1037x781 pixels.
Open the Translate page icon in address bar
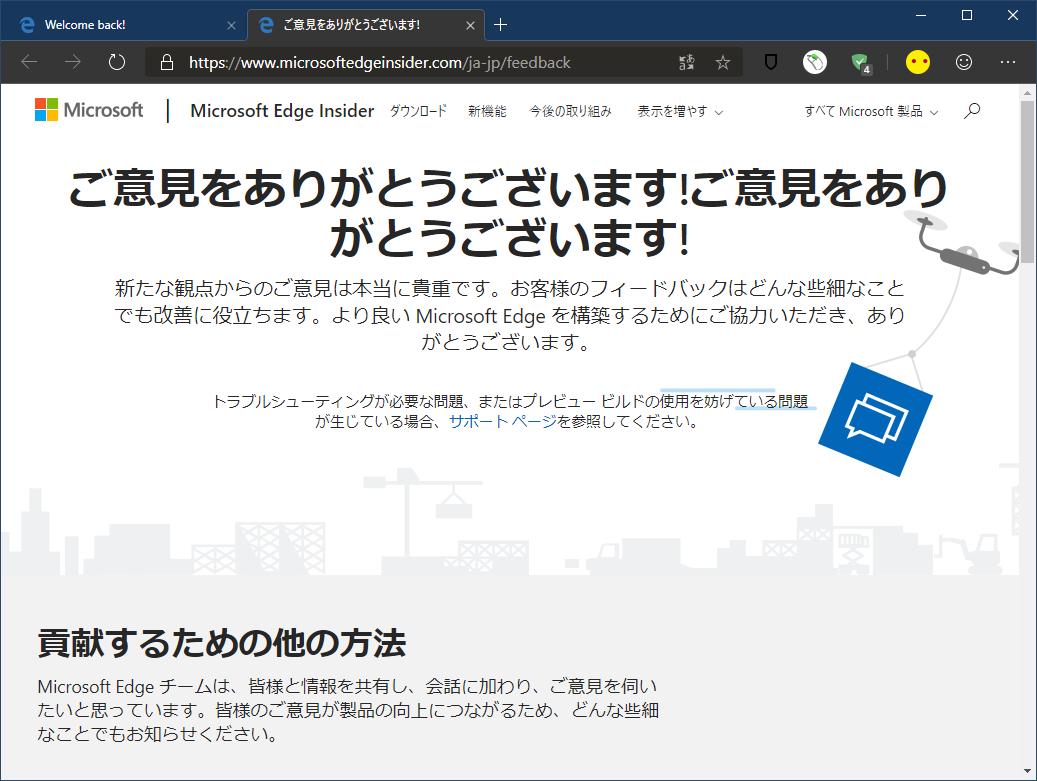(x=686, y=62)
